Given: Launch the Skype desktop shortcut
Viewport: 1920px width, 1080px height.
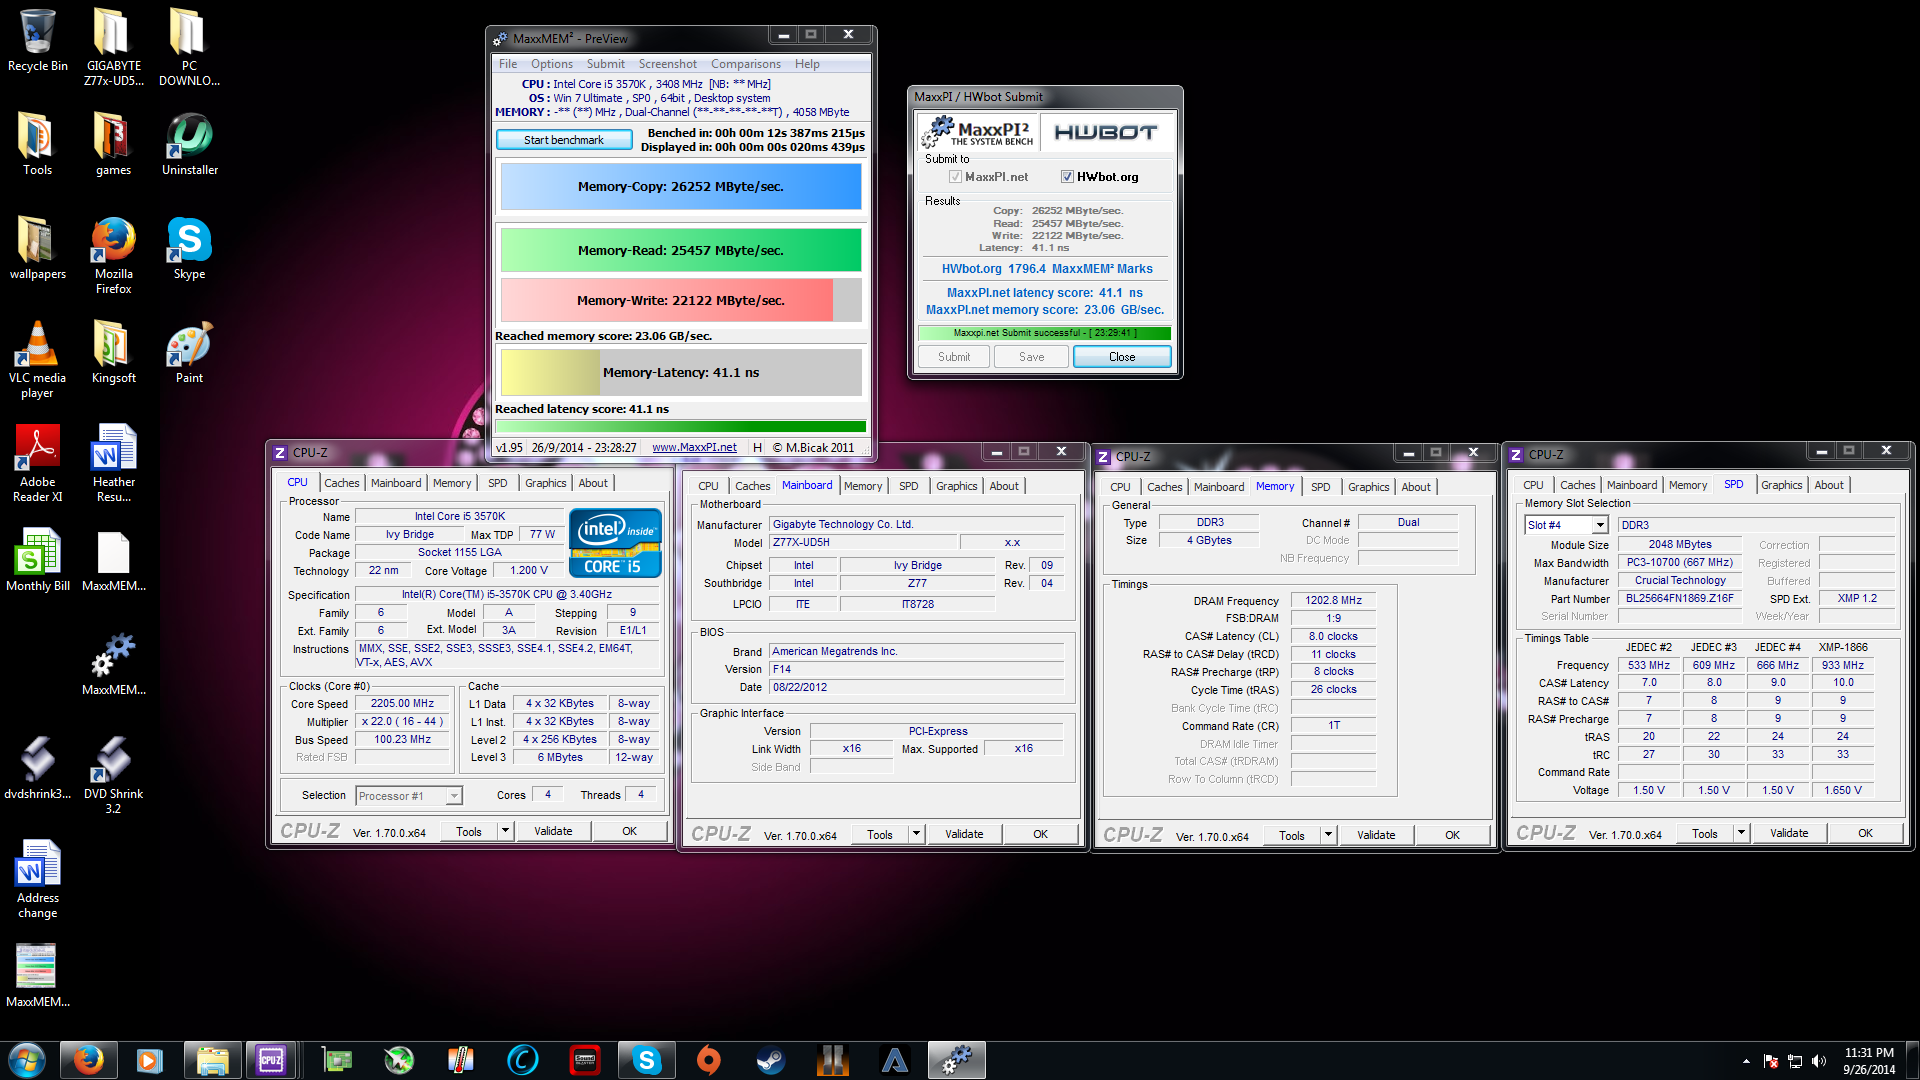Looking at the screenshot, I should click(189, 248).
